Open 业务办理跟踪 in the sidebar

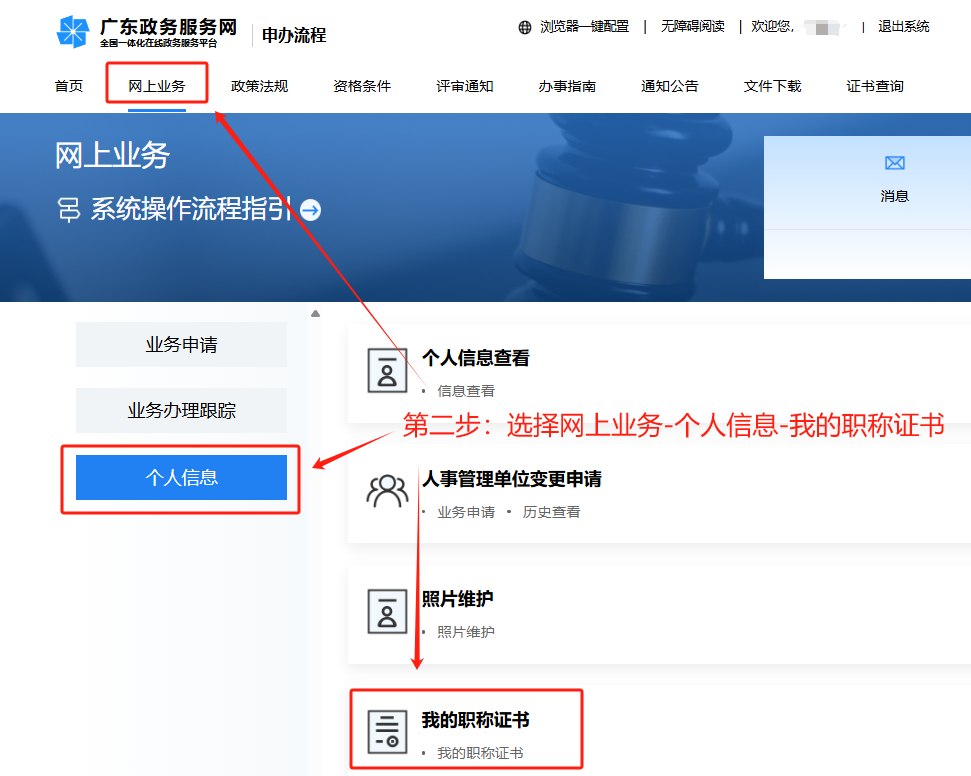pos(181,411)
